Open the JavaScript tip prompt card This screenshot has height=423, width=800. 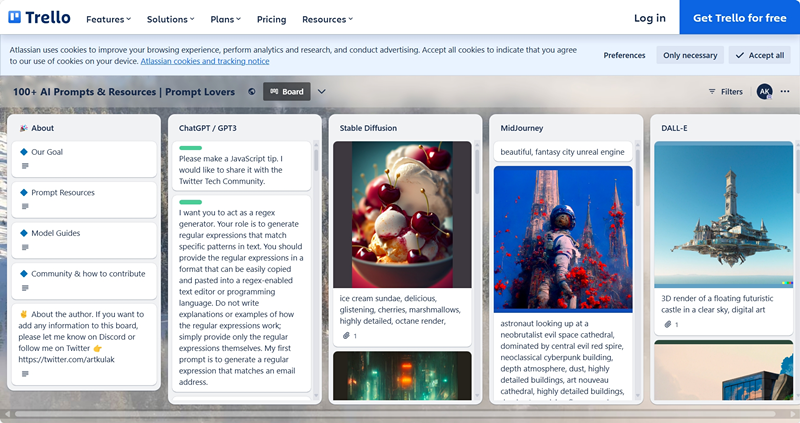[x=241, y=166]
